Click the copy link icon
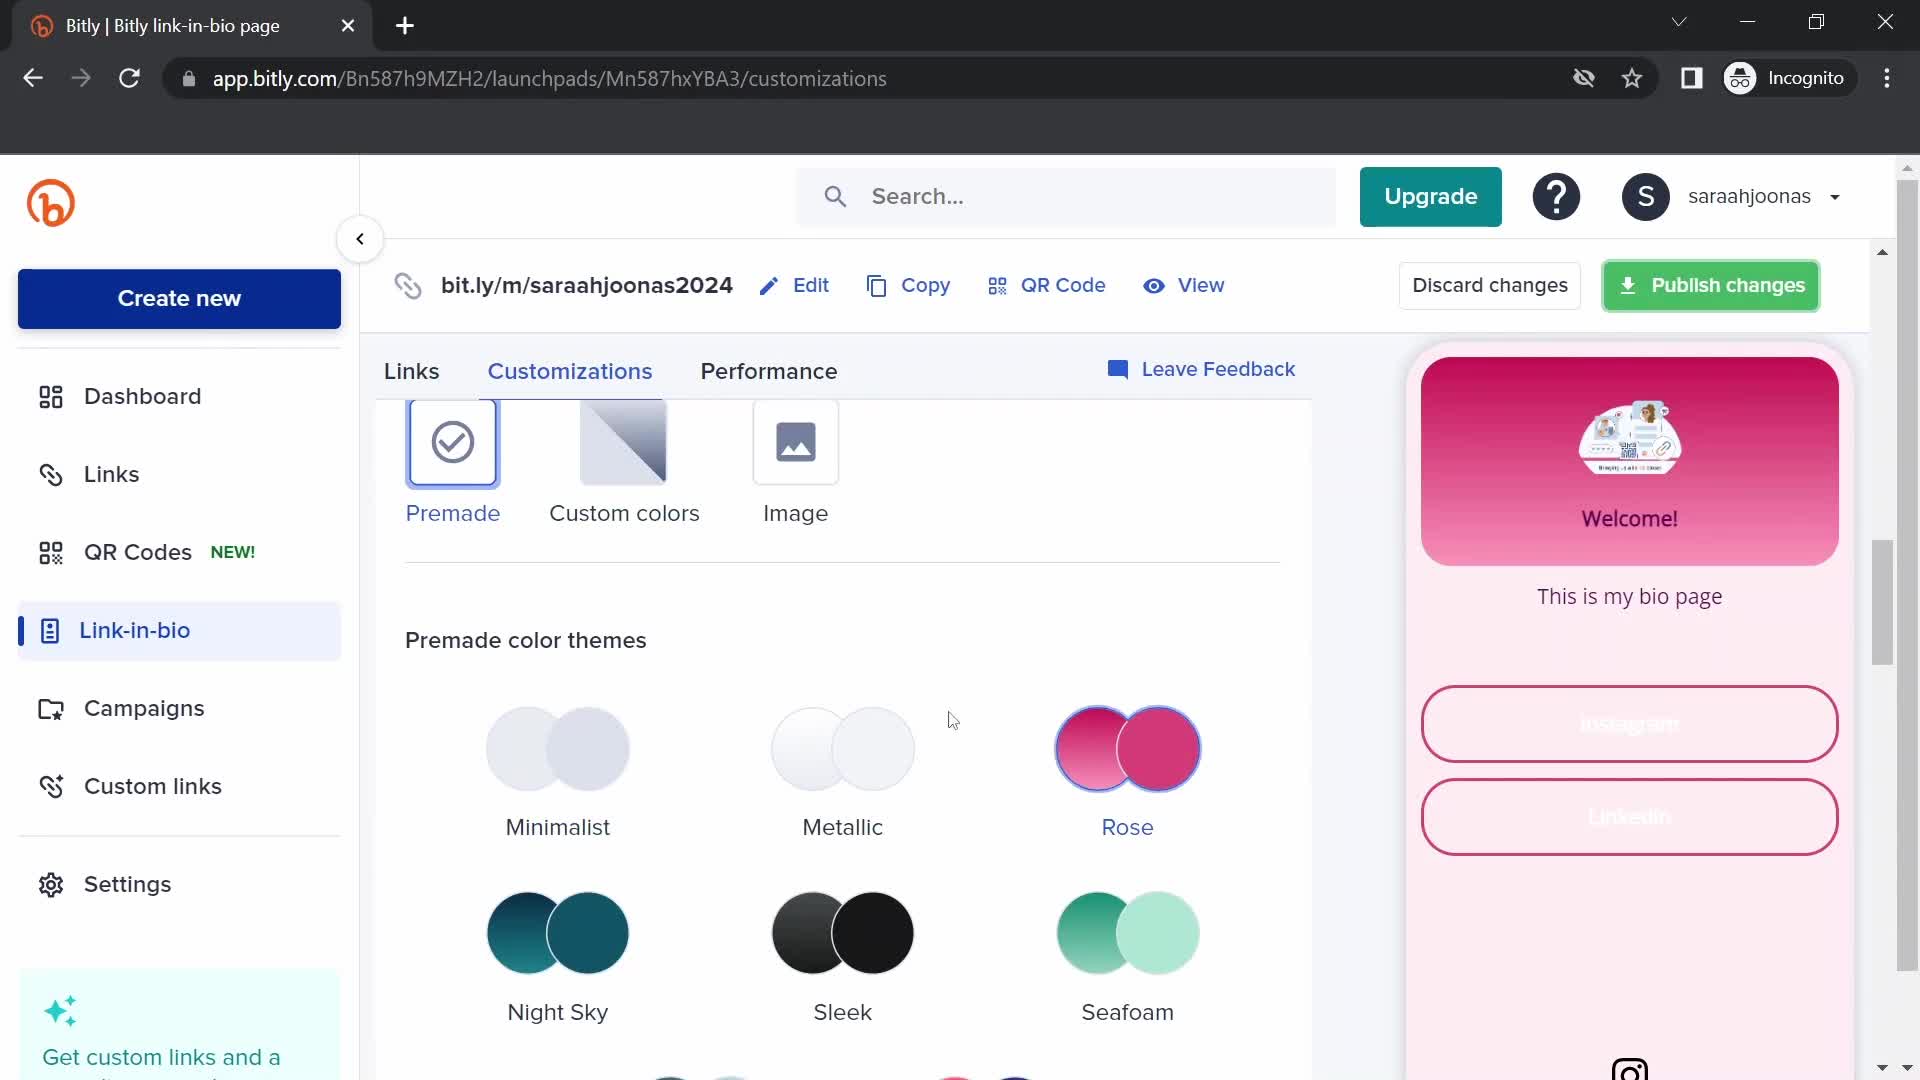The width and height of the screenshot is (1920, 1080). tap(876, 285)
